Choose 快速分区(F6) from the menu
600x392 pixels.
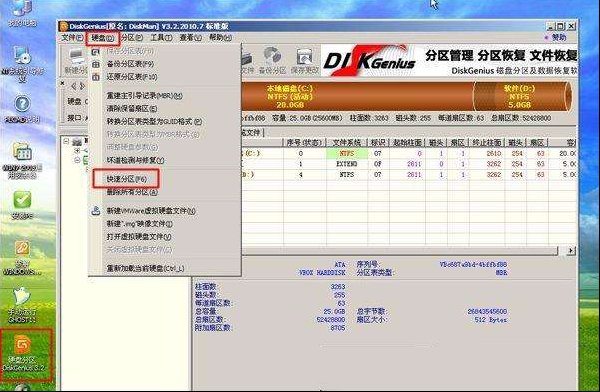(x=127, y=179)
